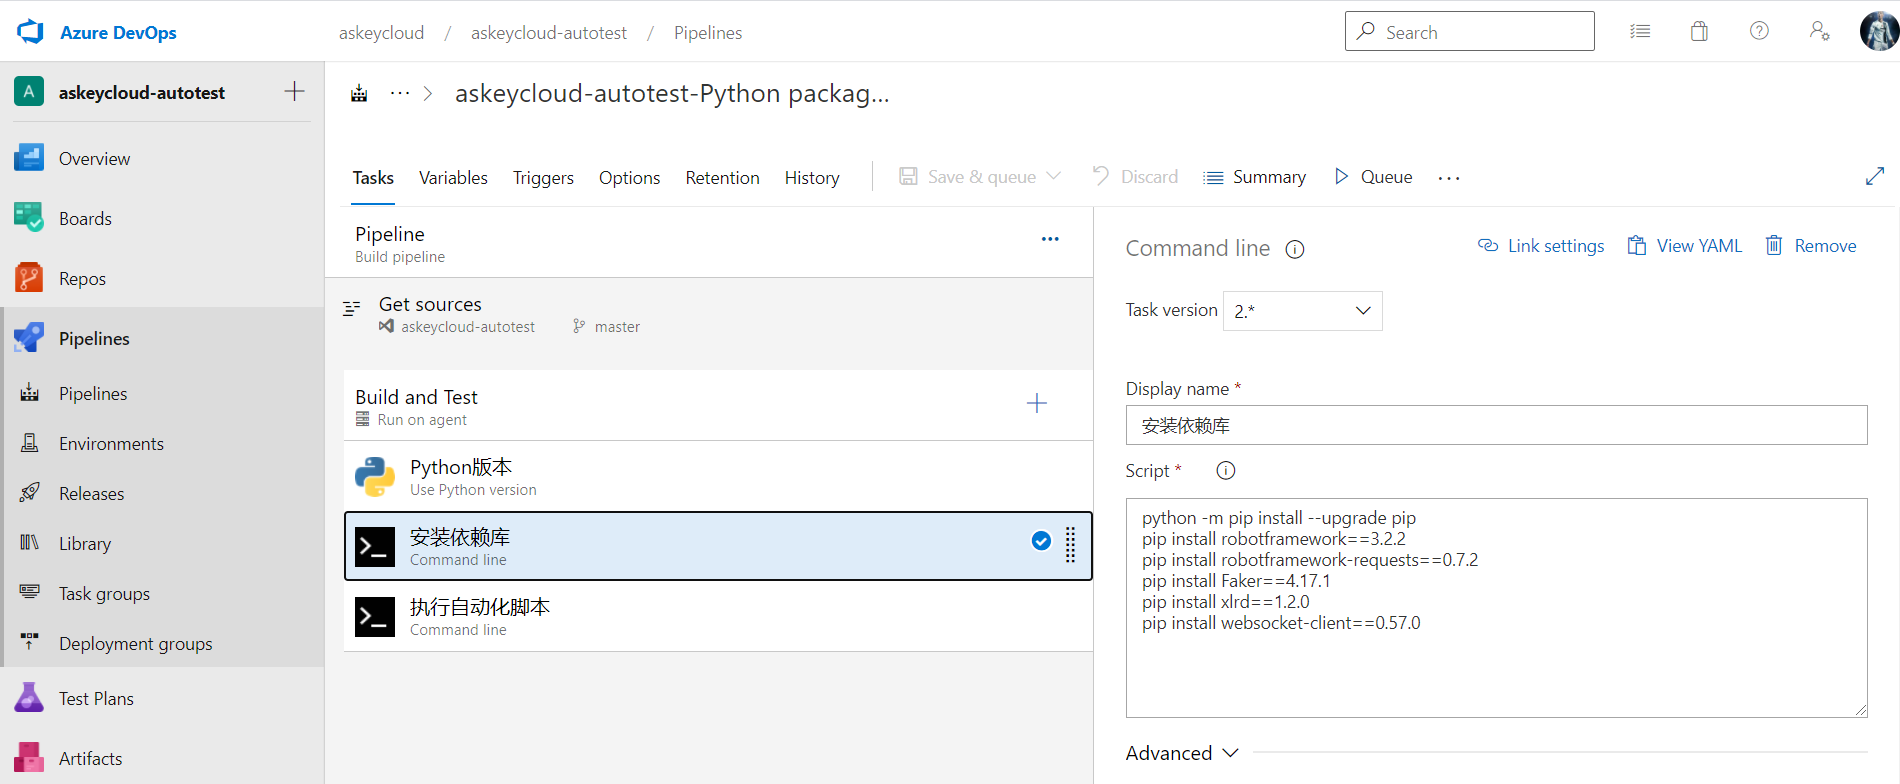Screen dimensions: 1900x784
Task: Switch to the Triggers tab
Action: coord(543,178)
